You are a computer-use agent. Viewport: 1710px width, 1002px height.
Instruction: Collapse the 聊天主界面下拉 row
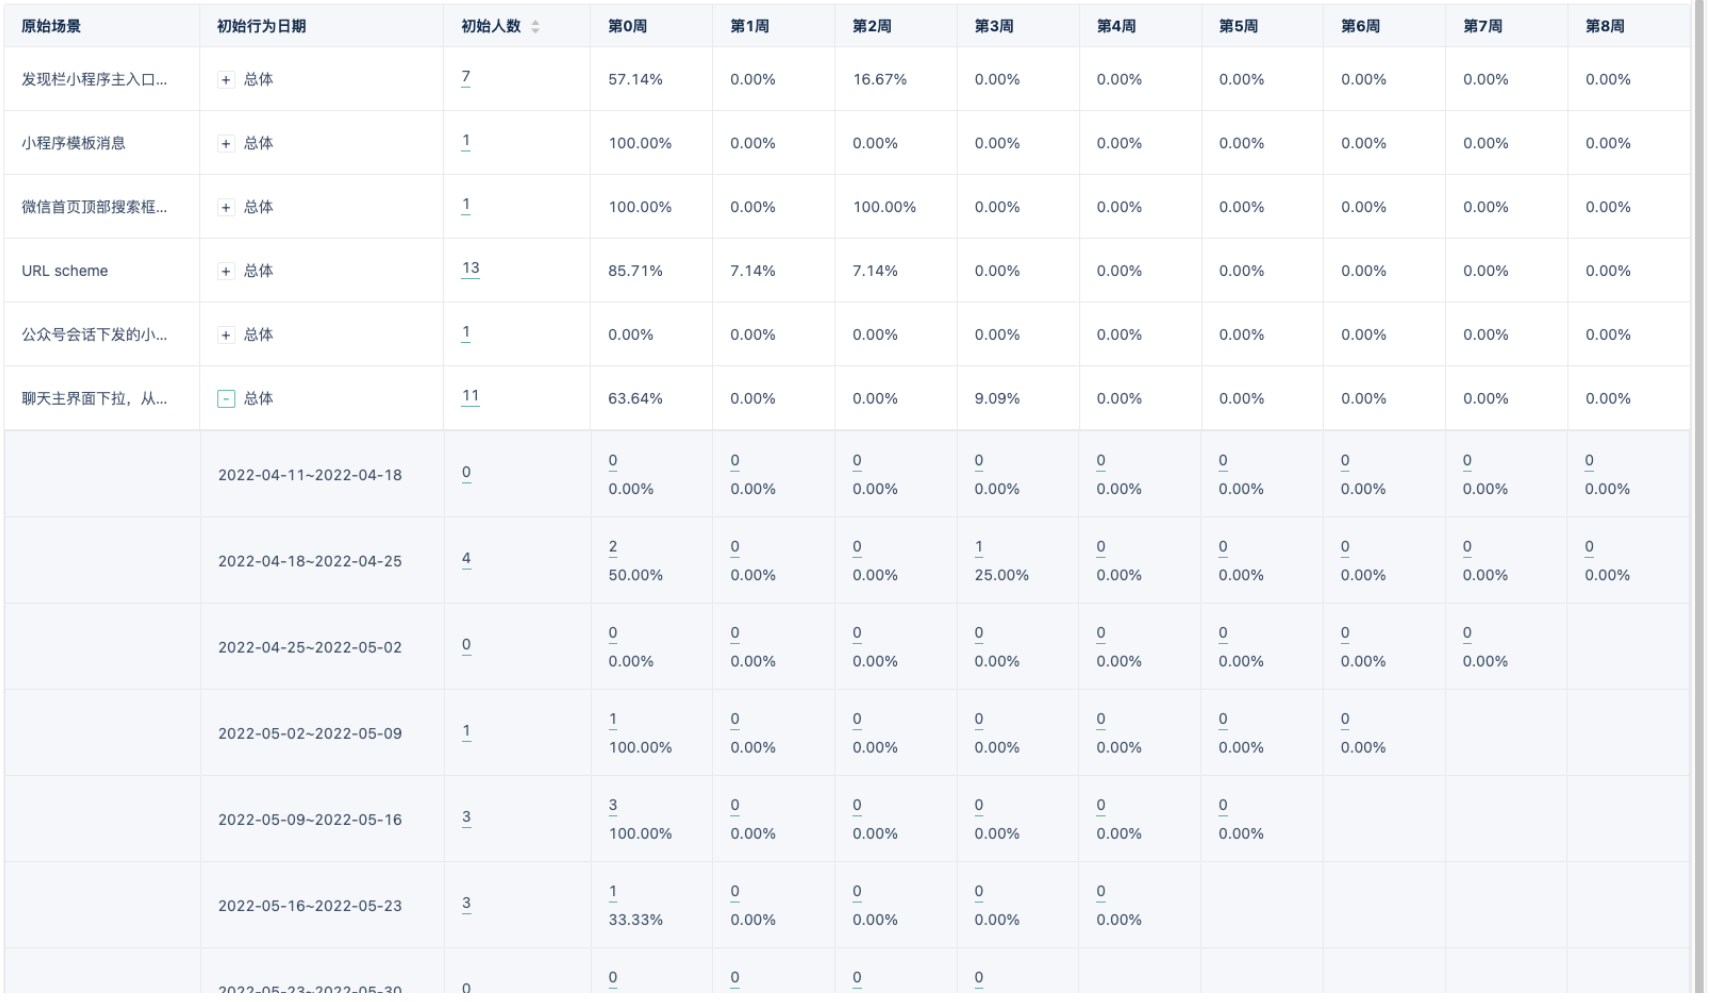pyautogui.click(x=226, y=399)
